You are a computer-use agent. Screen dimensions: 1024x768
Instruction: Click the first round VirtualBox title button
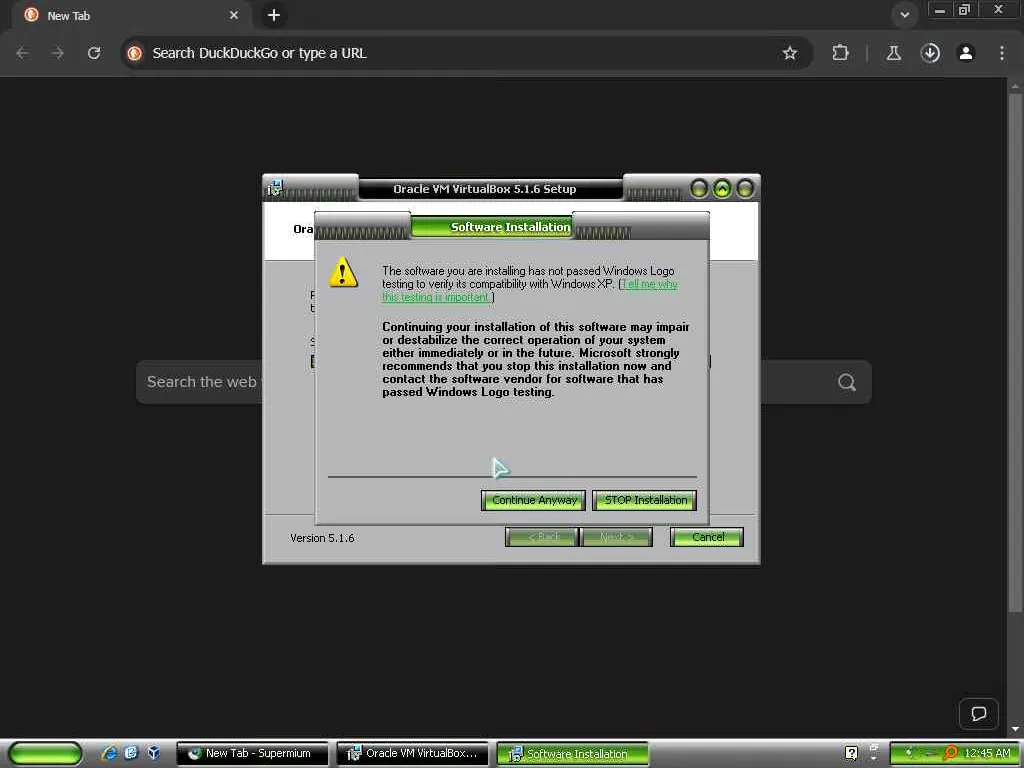tap(699, 189)
